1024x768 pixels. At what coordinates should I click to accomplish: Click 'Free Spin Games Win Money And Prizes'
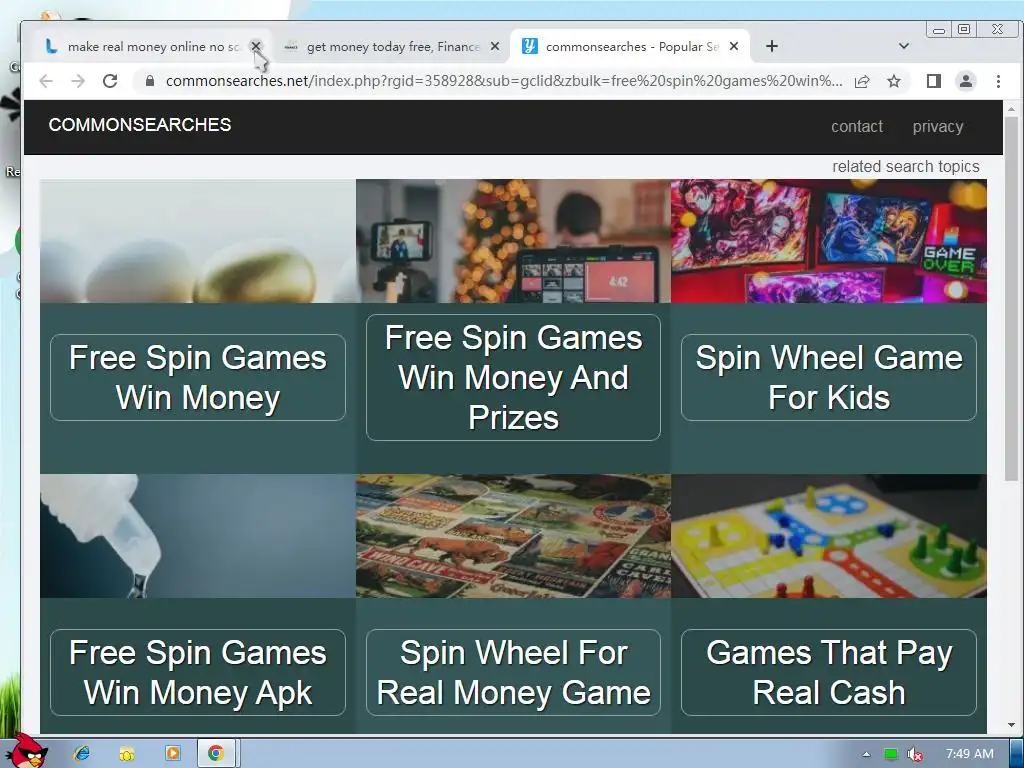point(513,377)
